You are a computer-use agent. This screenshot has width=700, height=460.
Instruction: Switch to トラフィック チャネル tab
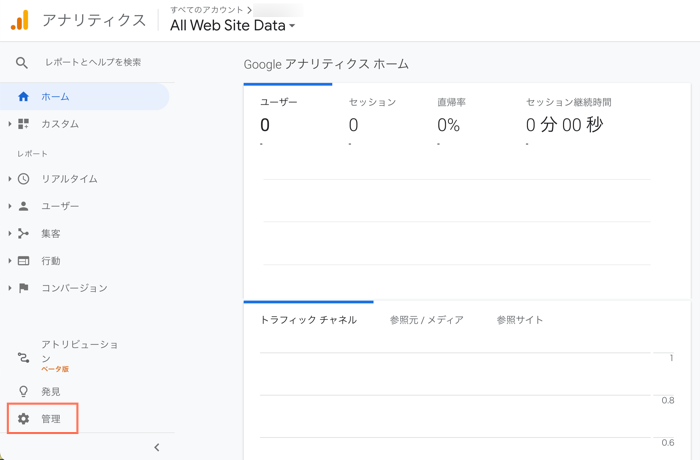[x=308, y=320]
